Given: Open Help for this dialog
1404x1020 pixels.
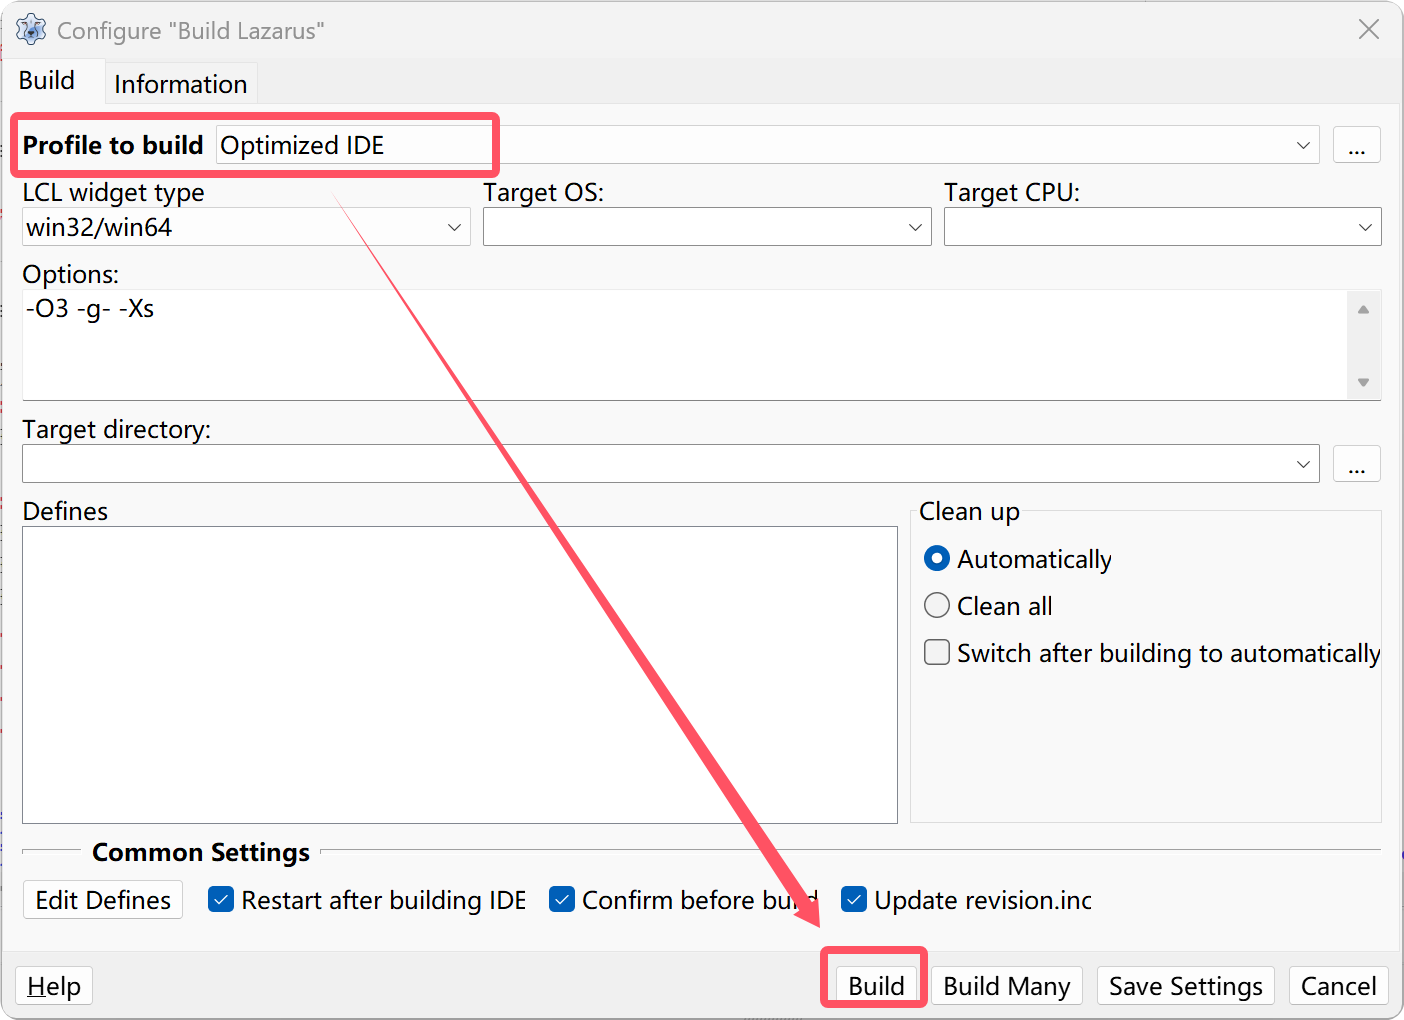Looking at the screenshot, I should tap(54, 986).
